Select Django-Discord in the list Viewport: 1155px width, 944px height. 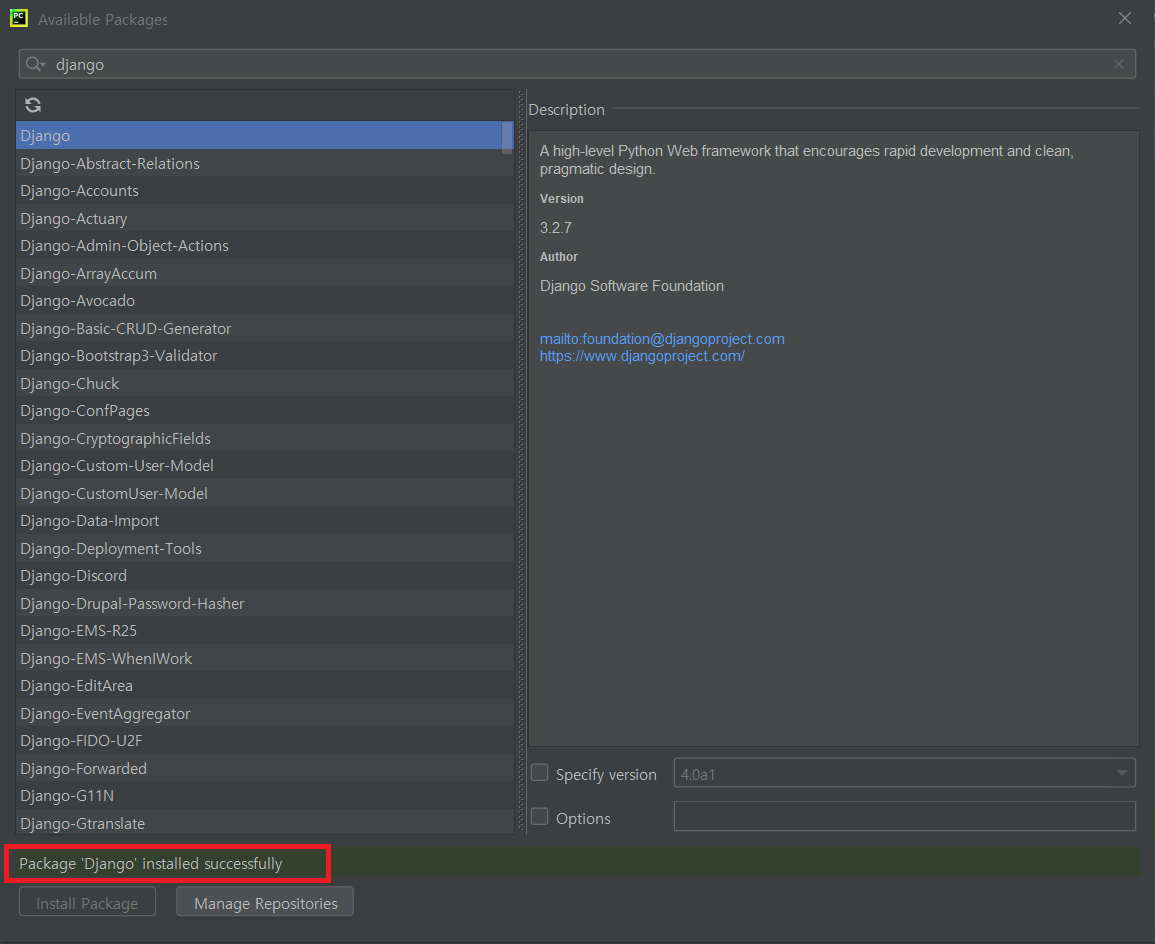pyautogui.click(x=264, y=576)
